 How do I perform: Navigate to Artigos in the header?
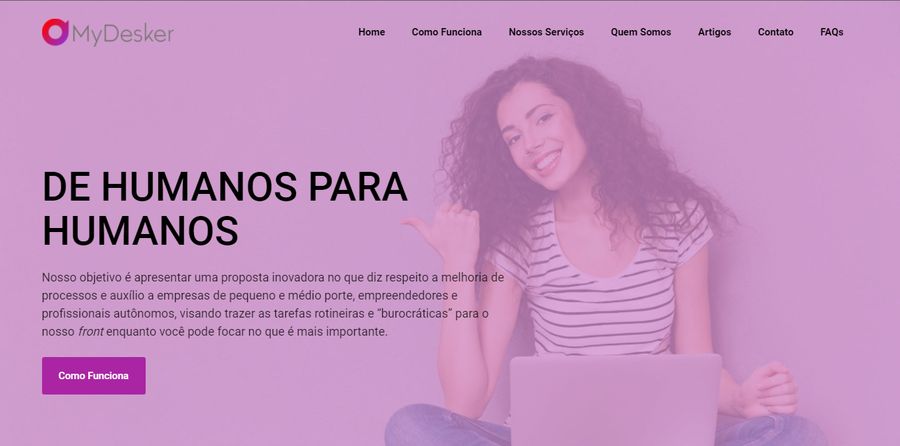tap(714, 32)
